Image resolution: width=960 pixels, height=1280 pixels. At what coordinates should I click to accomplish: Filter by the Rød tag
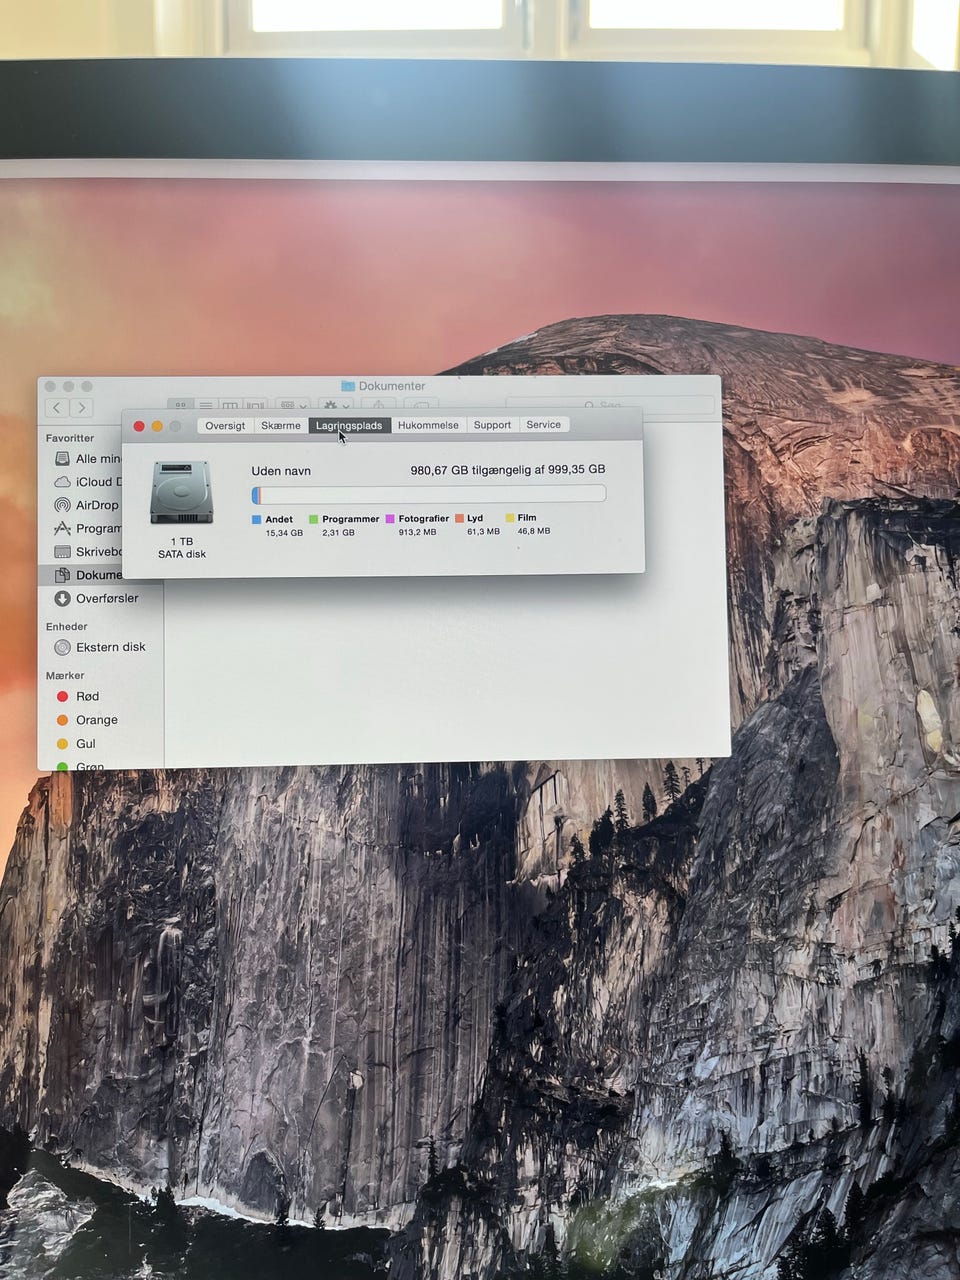tap(77, 696)
